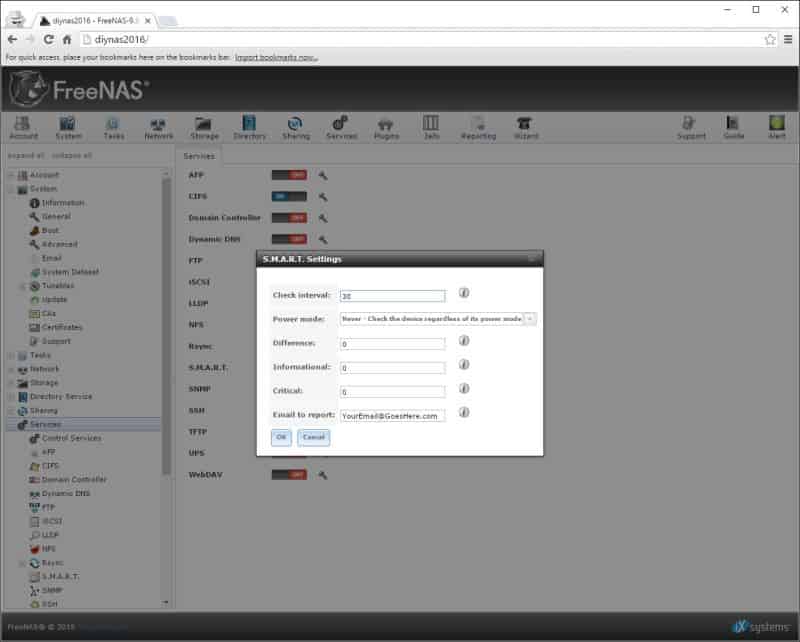Expand the Storage tree node
800x642 pixels.
(11, 383)
